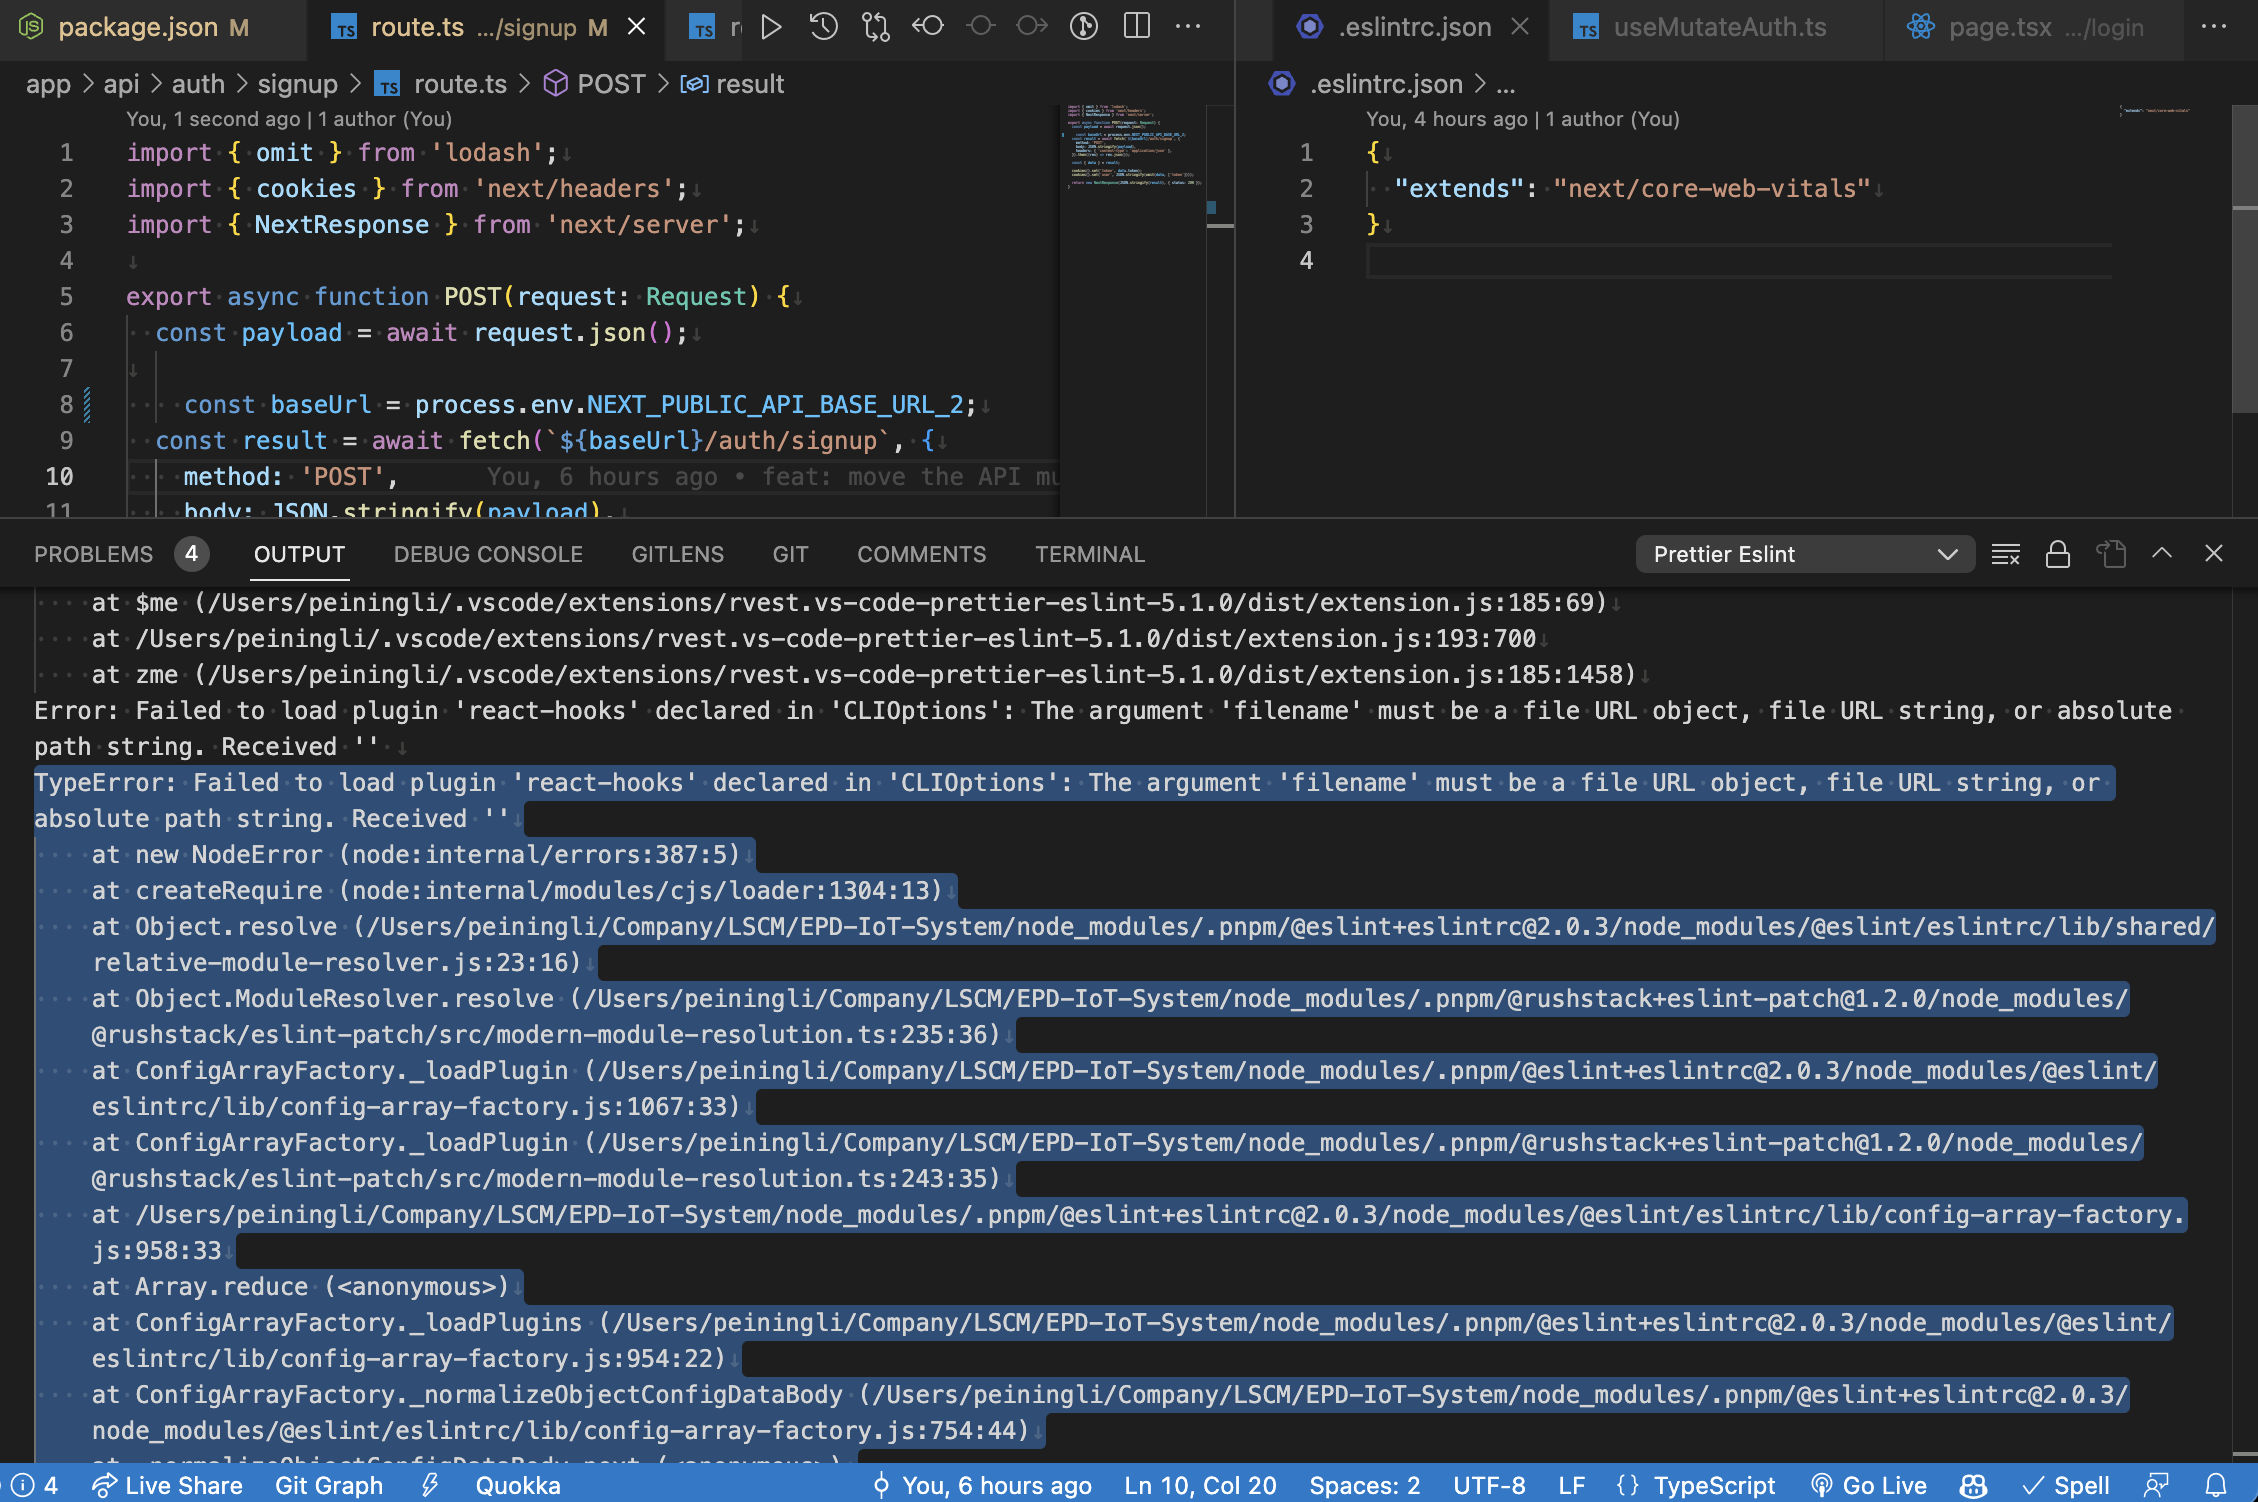Open More Actions menu for left editor
The height and width of the screenshot is (1502, 2258).
click(1188, 27)
